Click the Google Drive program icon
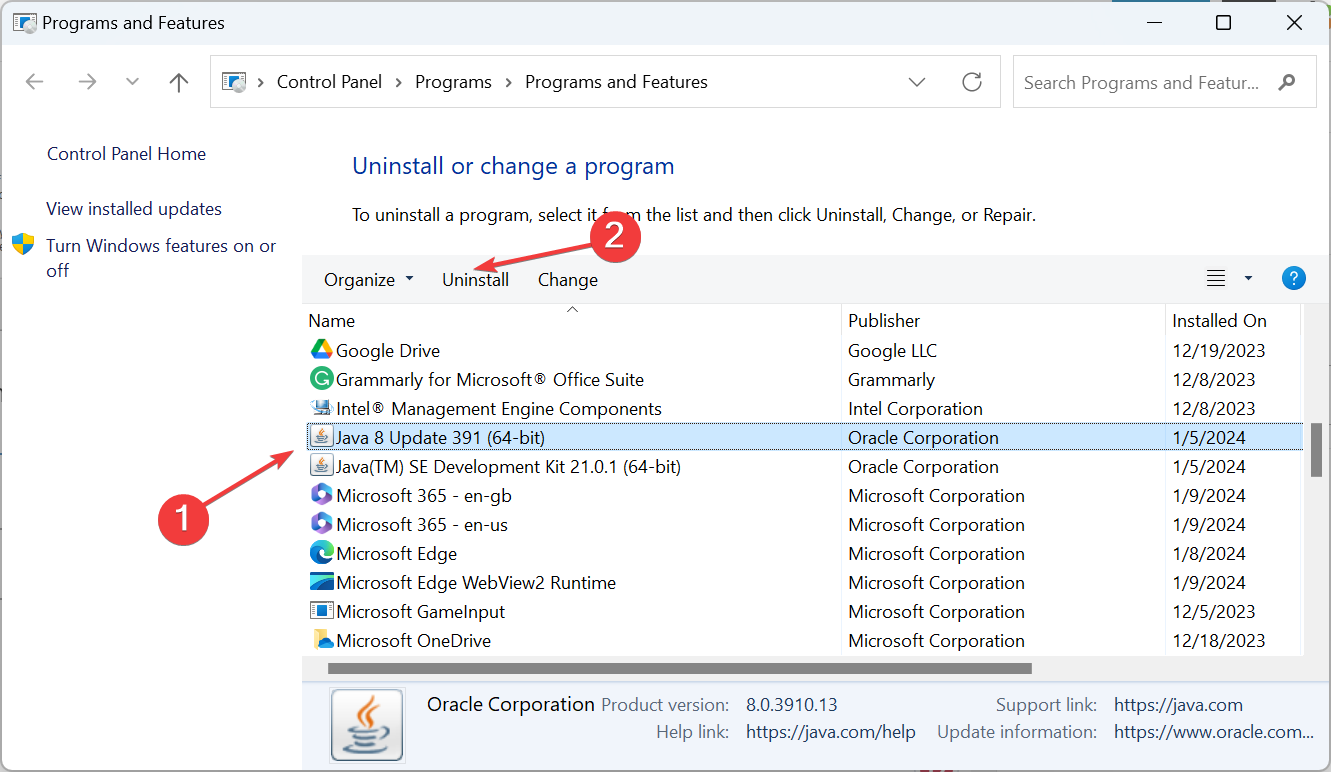This screenshot has width=1331, height=772. click(321, 350)
